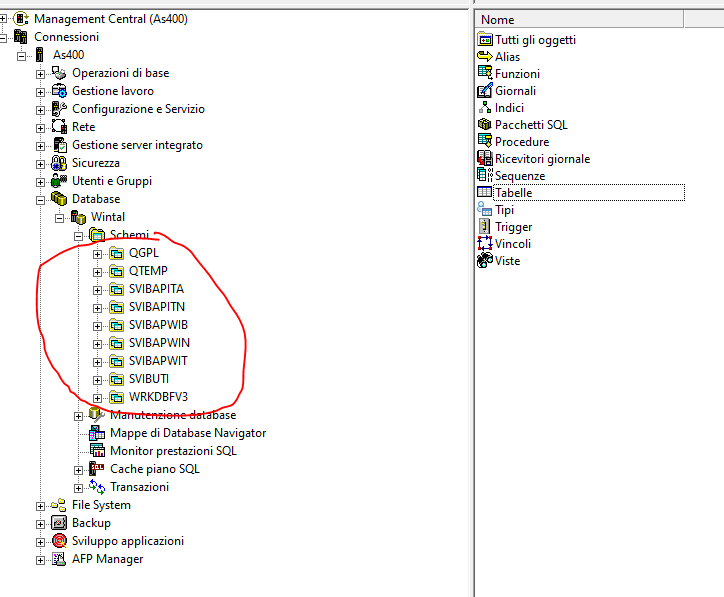Screen dimensions: 724x597
Task: Click the Manutenzione database icon
Action: pyautogui.click(x=97, y=415)
